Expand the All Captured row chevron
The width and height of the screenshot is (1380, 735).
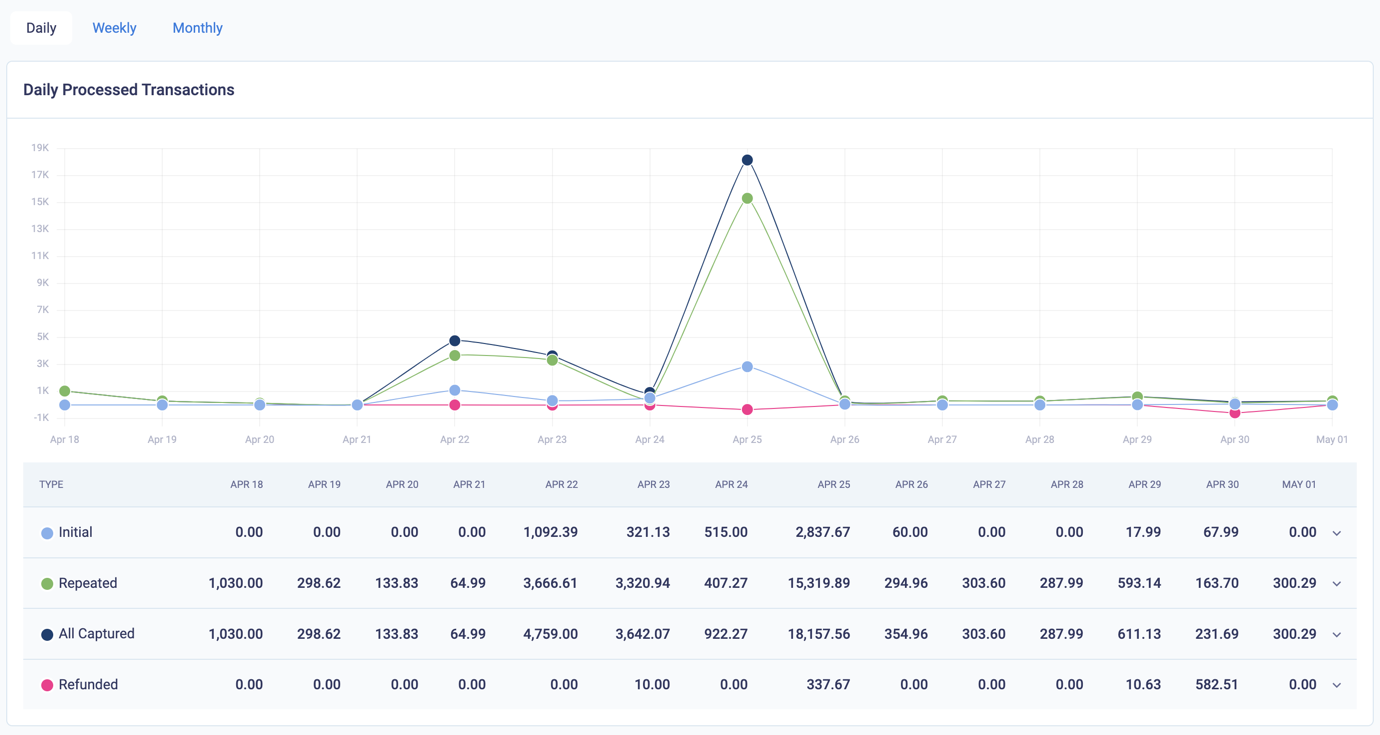tap(1337, 635)
